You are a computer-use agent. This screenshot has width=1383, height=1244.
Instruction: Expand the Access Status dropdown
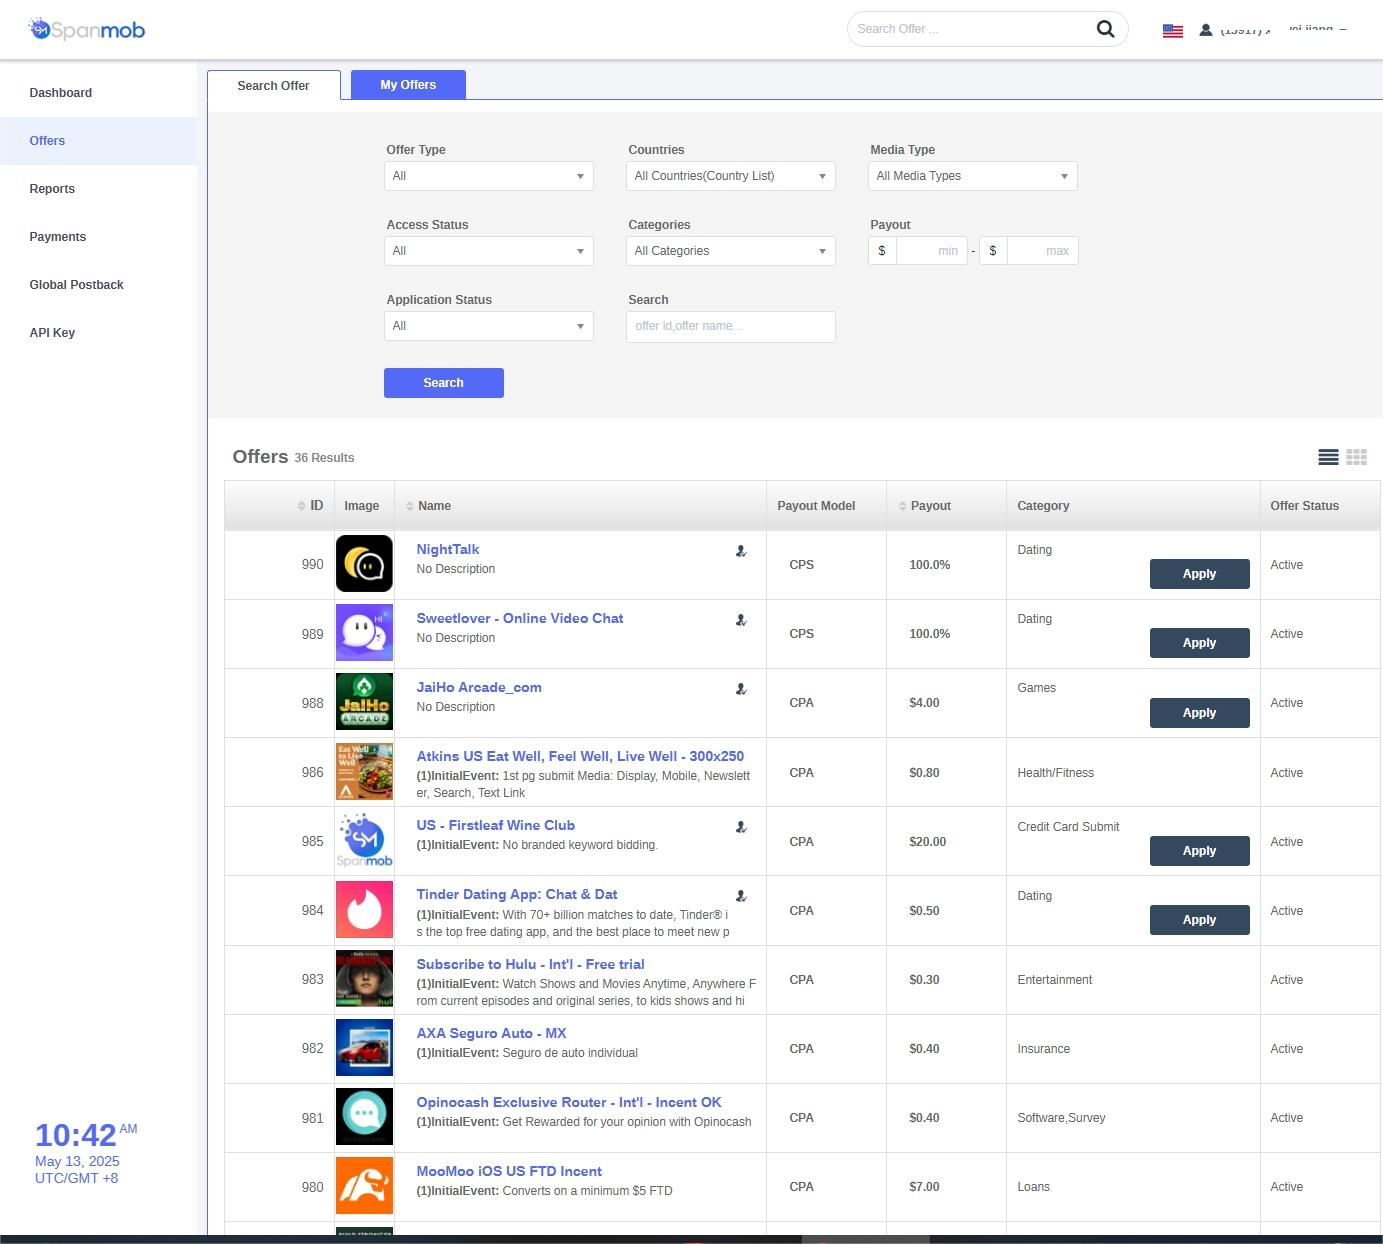(489, 251)
